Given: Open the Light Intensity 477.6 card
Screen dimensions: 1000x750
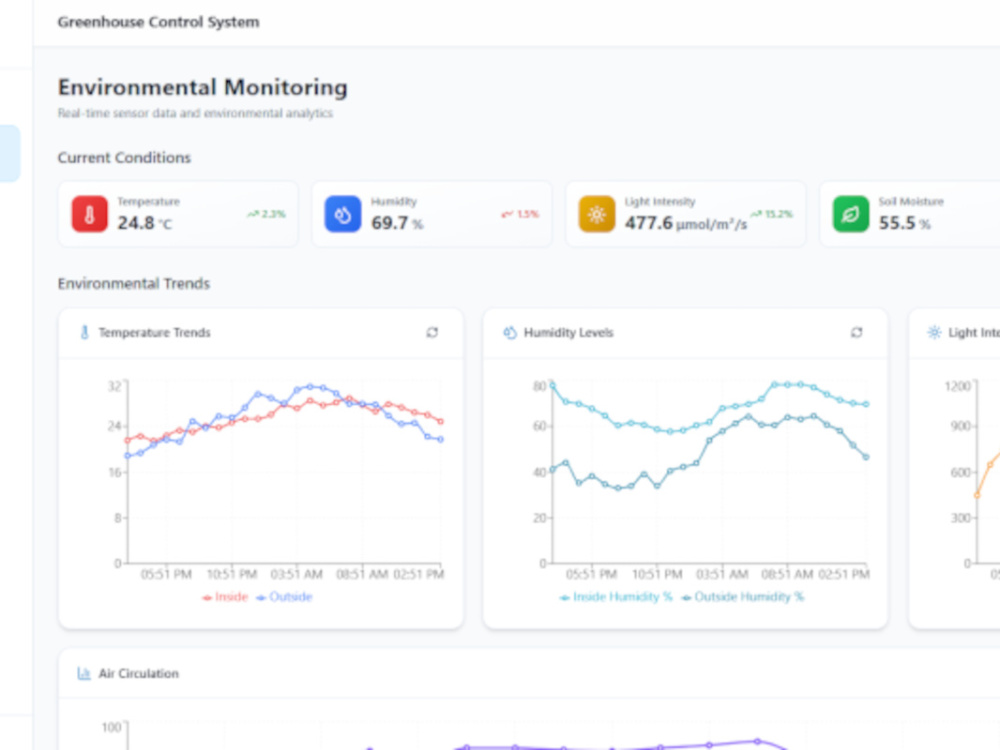Looking at the screenshot, I should tap(686, 214).
